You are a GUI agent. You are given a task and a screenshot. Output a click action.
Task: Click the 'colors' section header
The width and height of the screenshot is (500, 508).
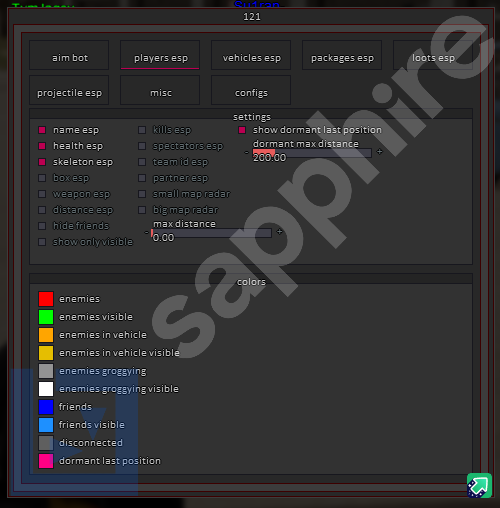[251, 282]
